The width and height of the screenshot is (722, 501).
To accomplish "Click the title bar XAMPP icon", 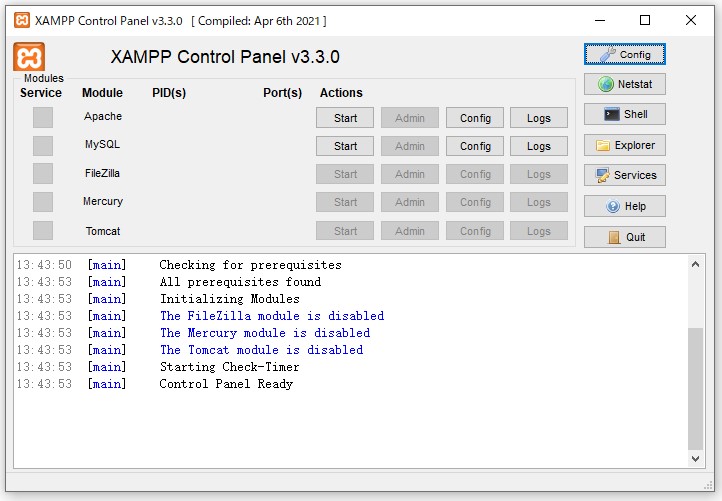I will point(21,20).
